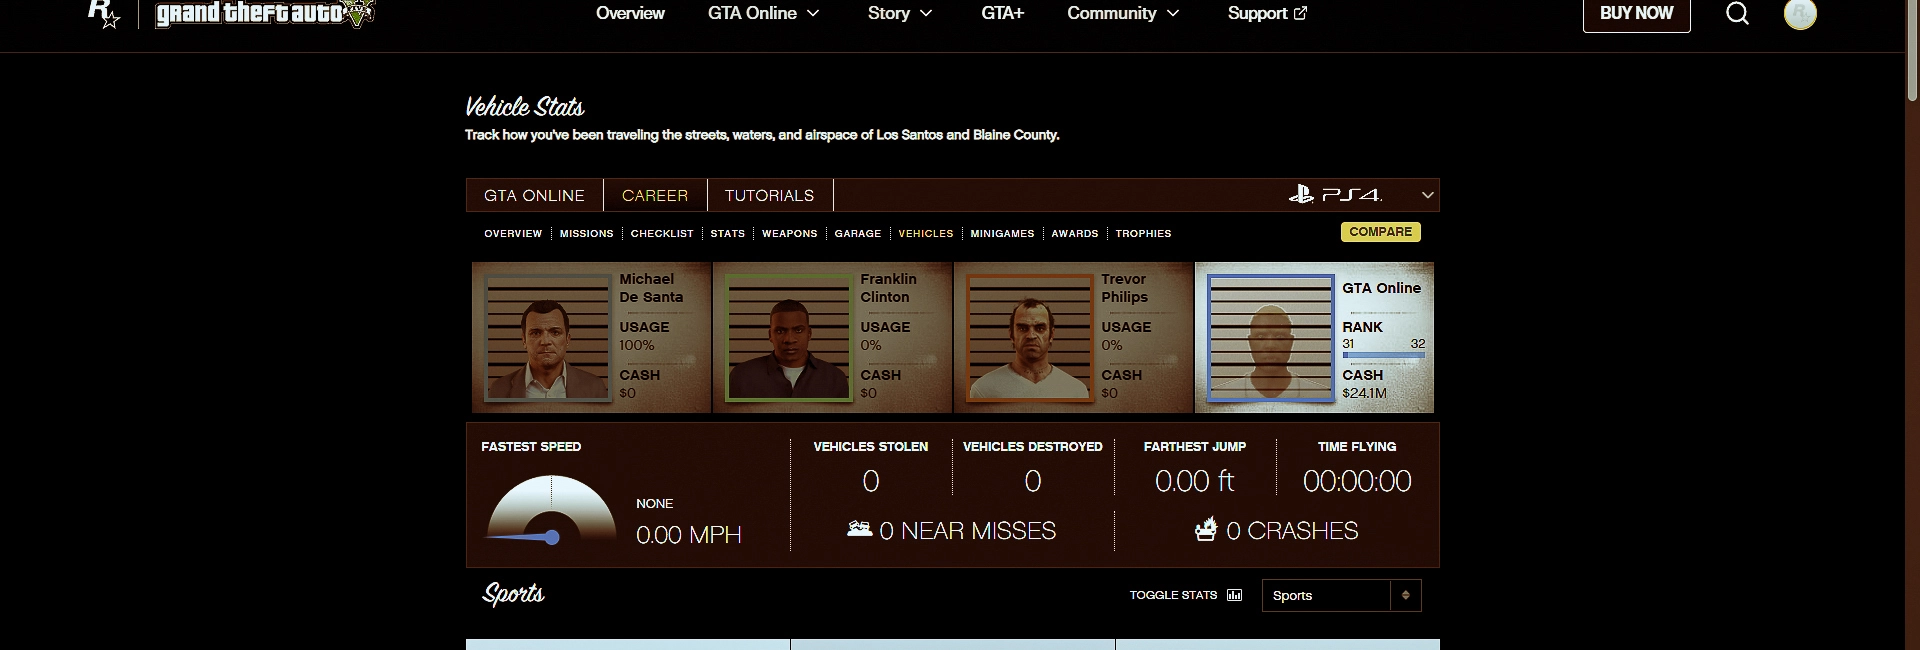The height and width of the screenshot is (650, 1920).
Task: Switch to the TUTORIALS tab
Action: pos(769,195)
